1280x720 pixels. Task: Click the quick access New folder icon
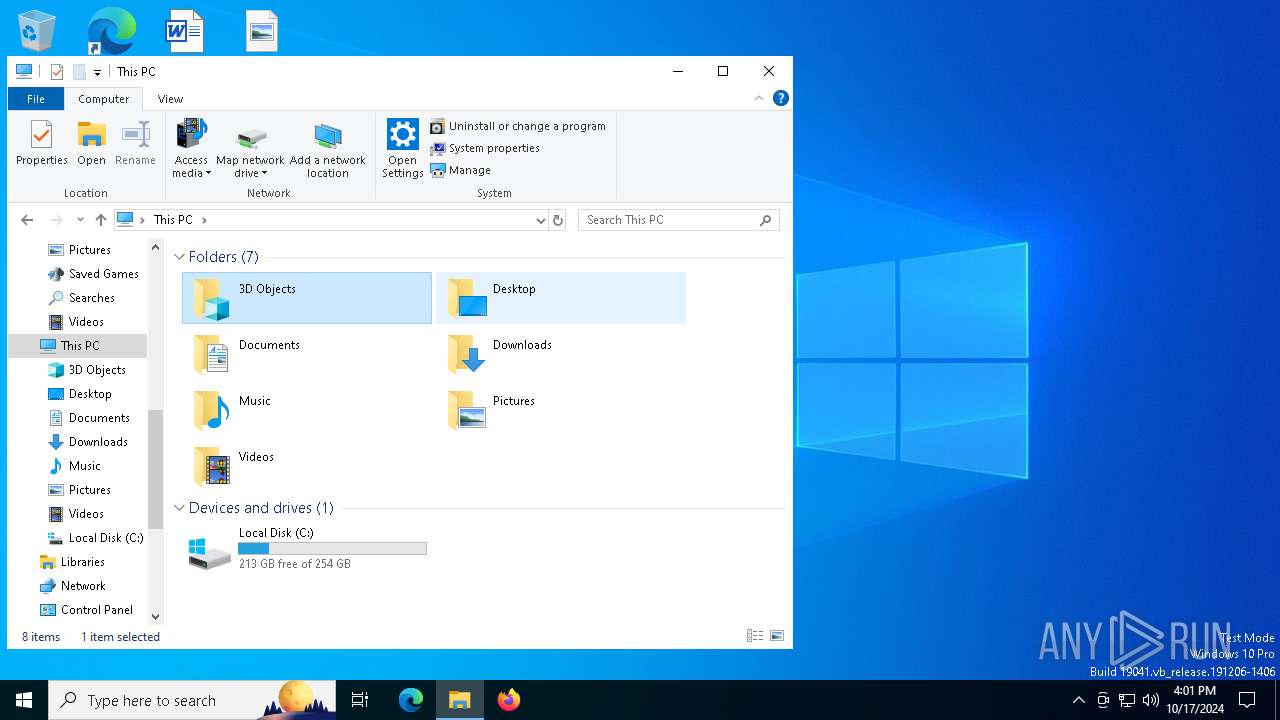[79, 72]
